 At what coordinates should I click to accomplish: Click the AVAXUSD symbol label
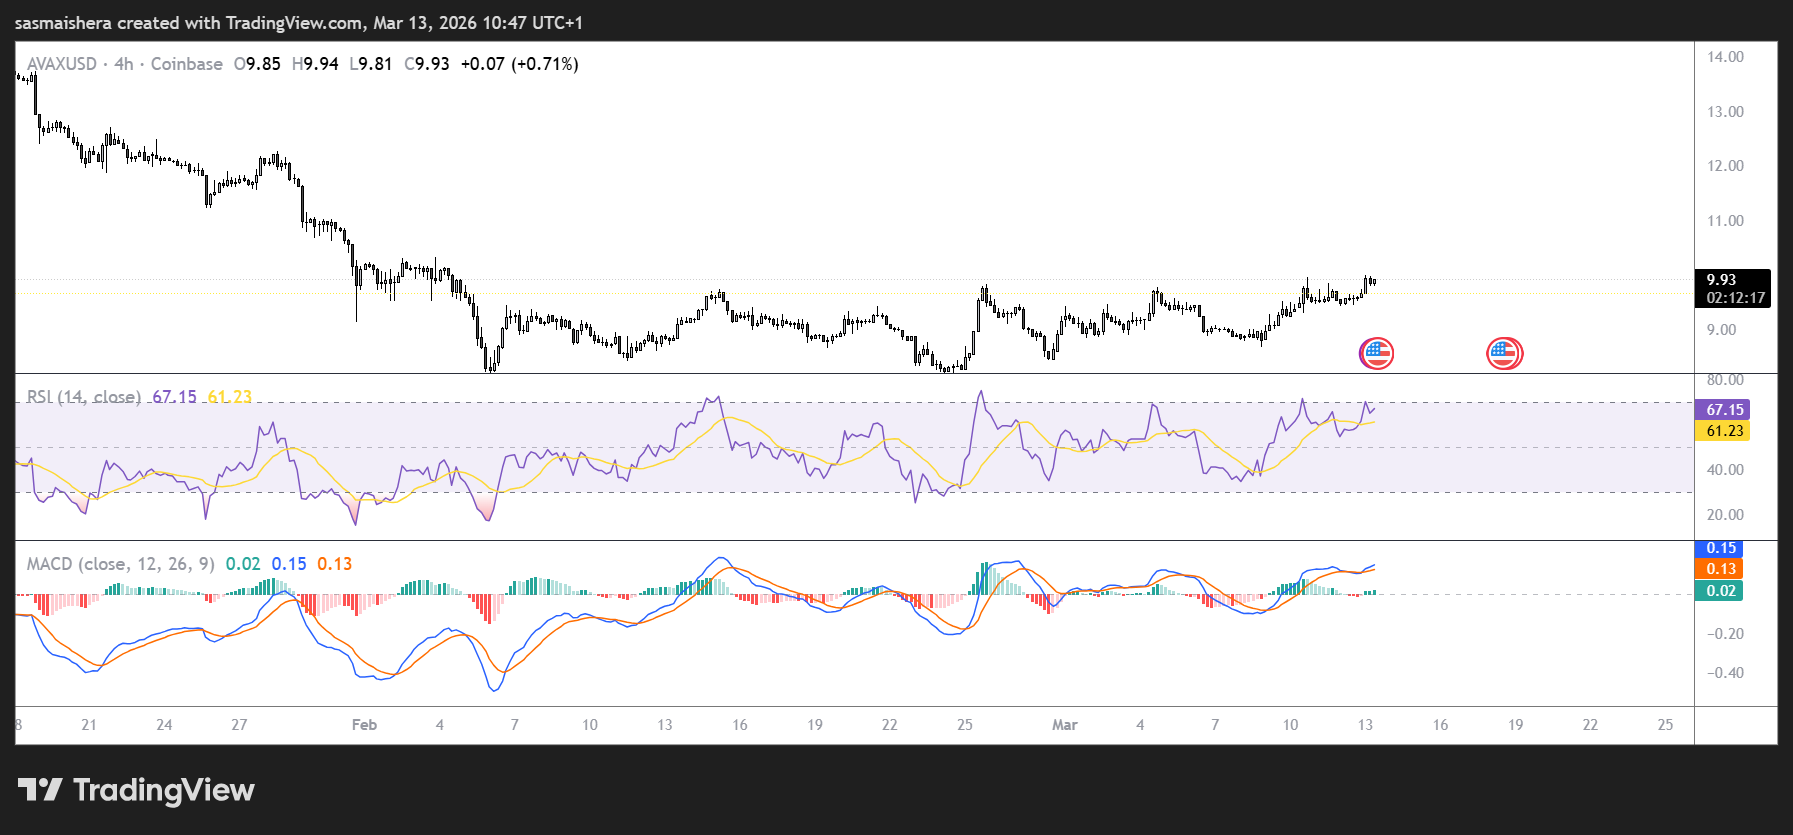(x=62, y=64)
